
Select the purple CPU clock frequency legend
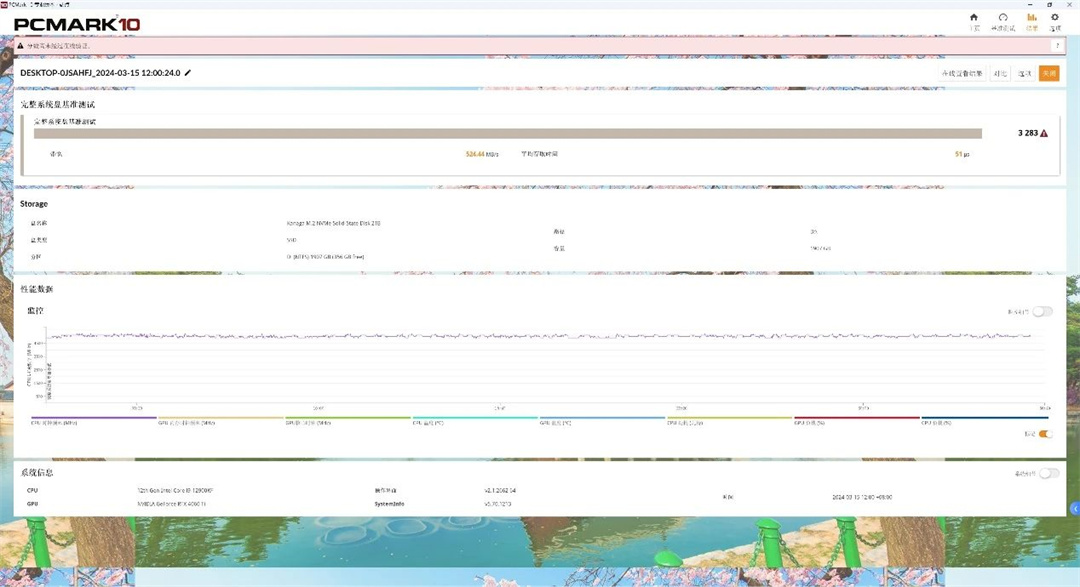(94, 420)
